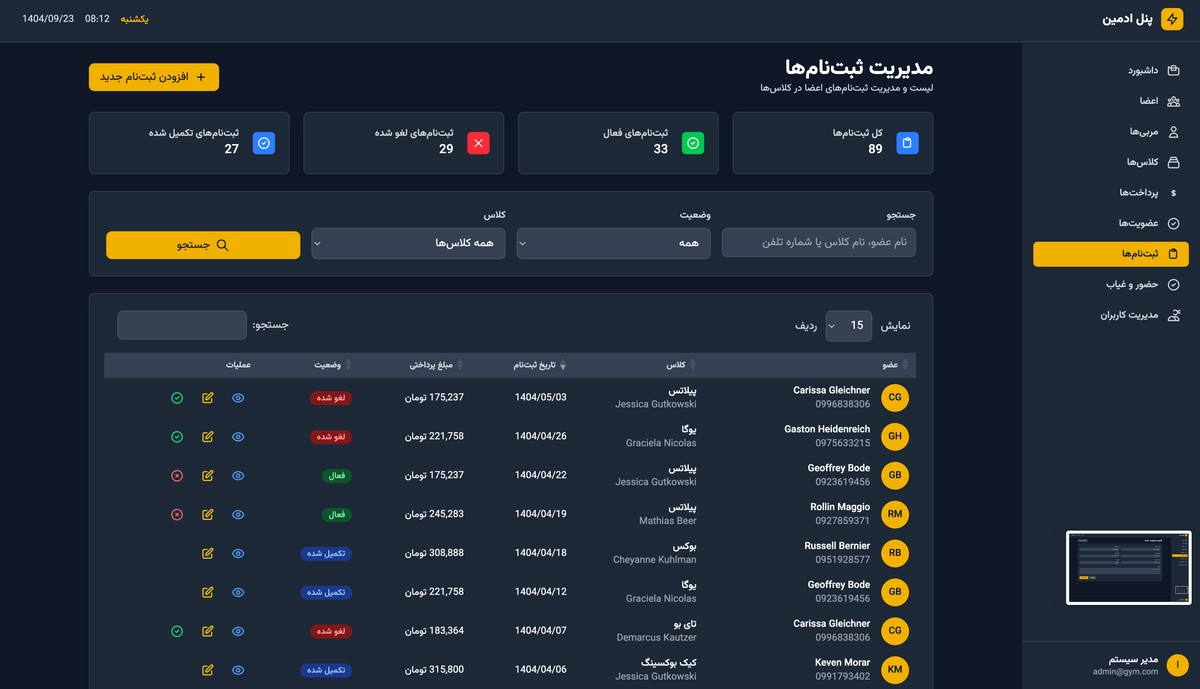Click the yellow جستجو search button
Screen dimensions: 1200x689
click(203, 245)
